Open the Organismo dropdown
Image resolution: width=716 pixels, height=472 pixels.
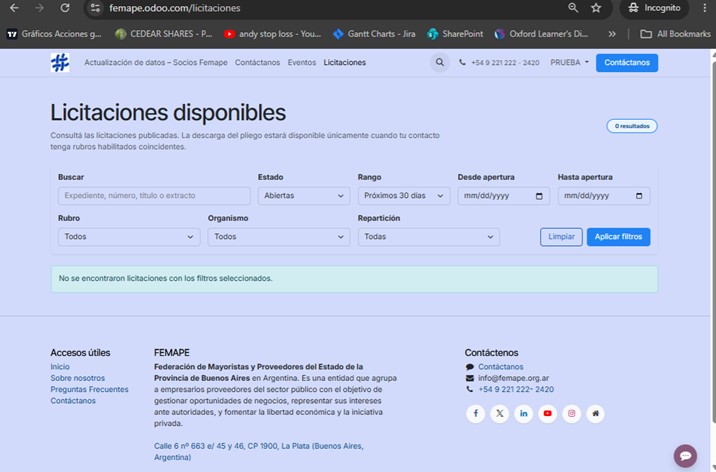(x=279, y=237)
